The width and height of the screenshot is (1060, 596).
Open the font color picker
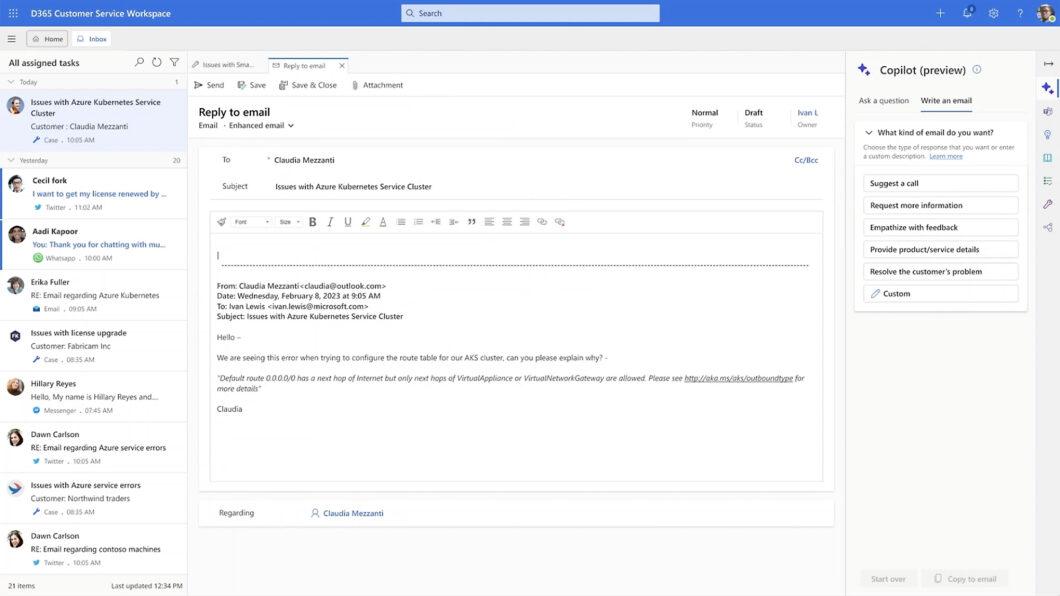tap(383, 222)
